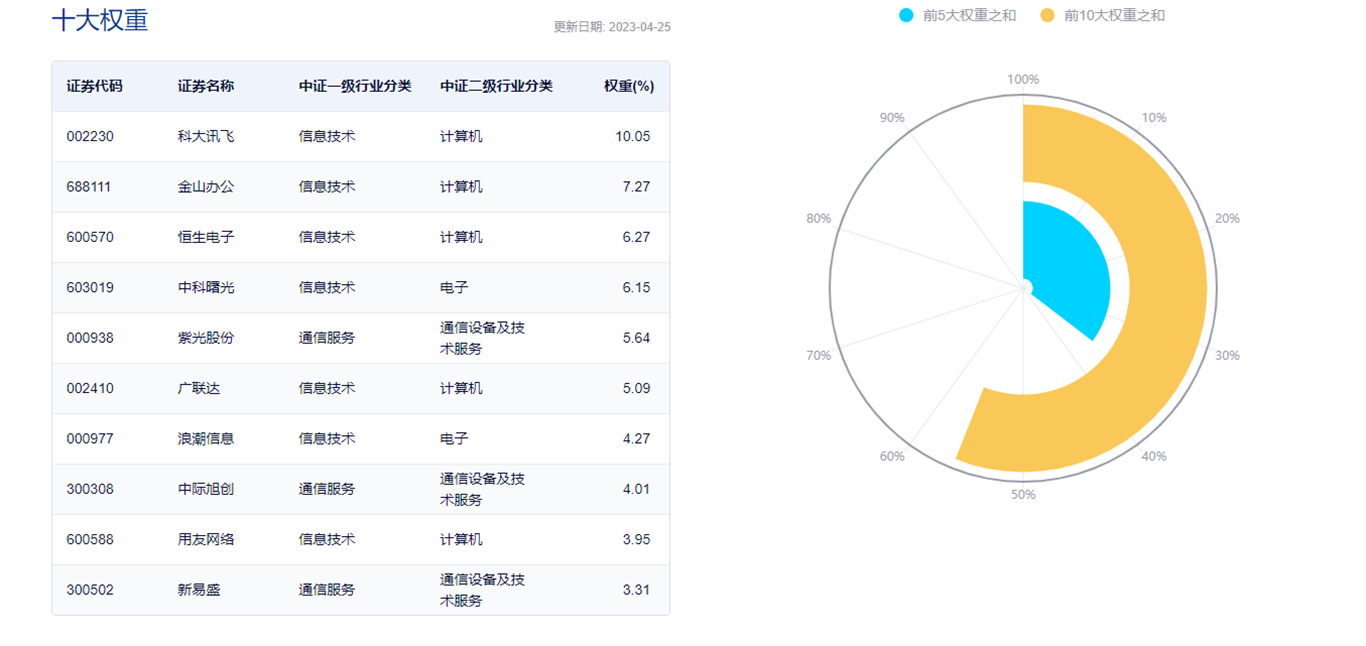Screen dimensions: 1366x646
Task: Click 电子 in the 中科曙光 row
Action: pyautogui.click(x=454, y=287)
